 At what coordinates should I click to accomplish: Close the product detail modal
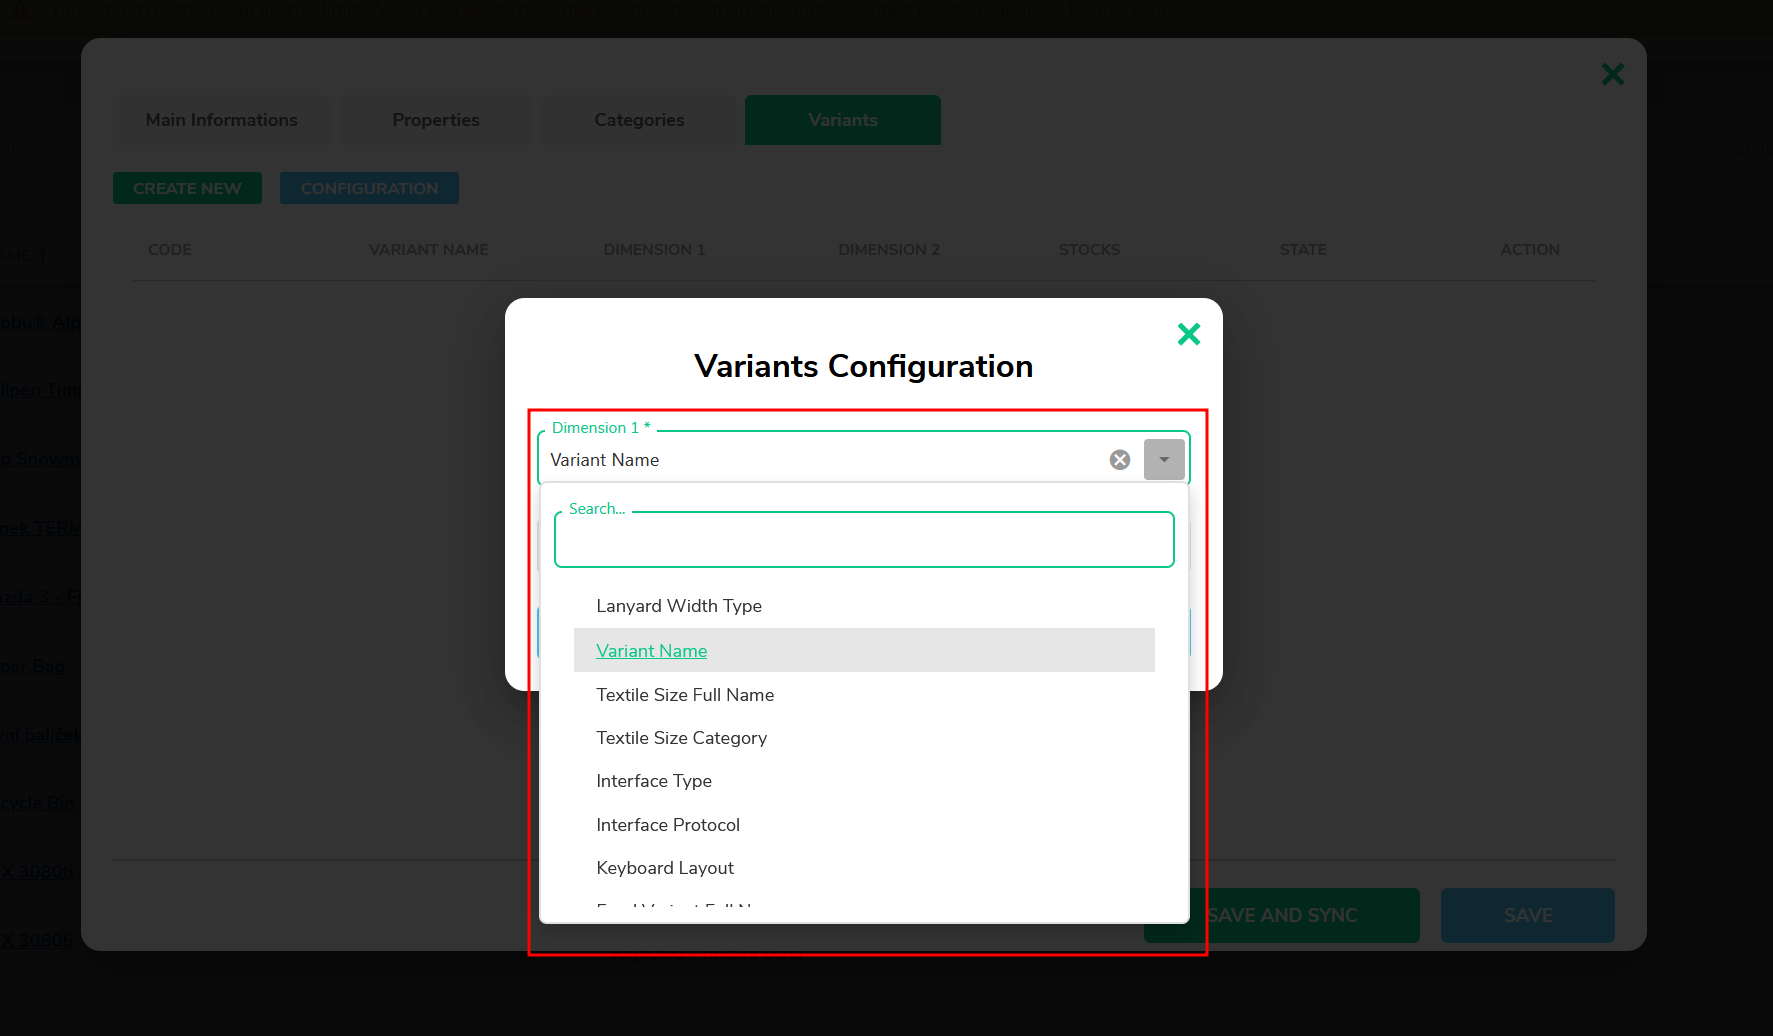[1613, 74]
